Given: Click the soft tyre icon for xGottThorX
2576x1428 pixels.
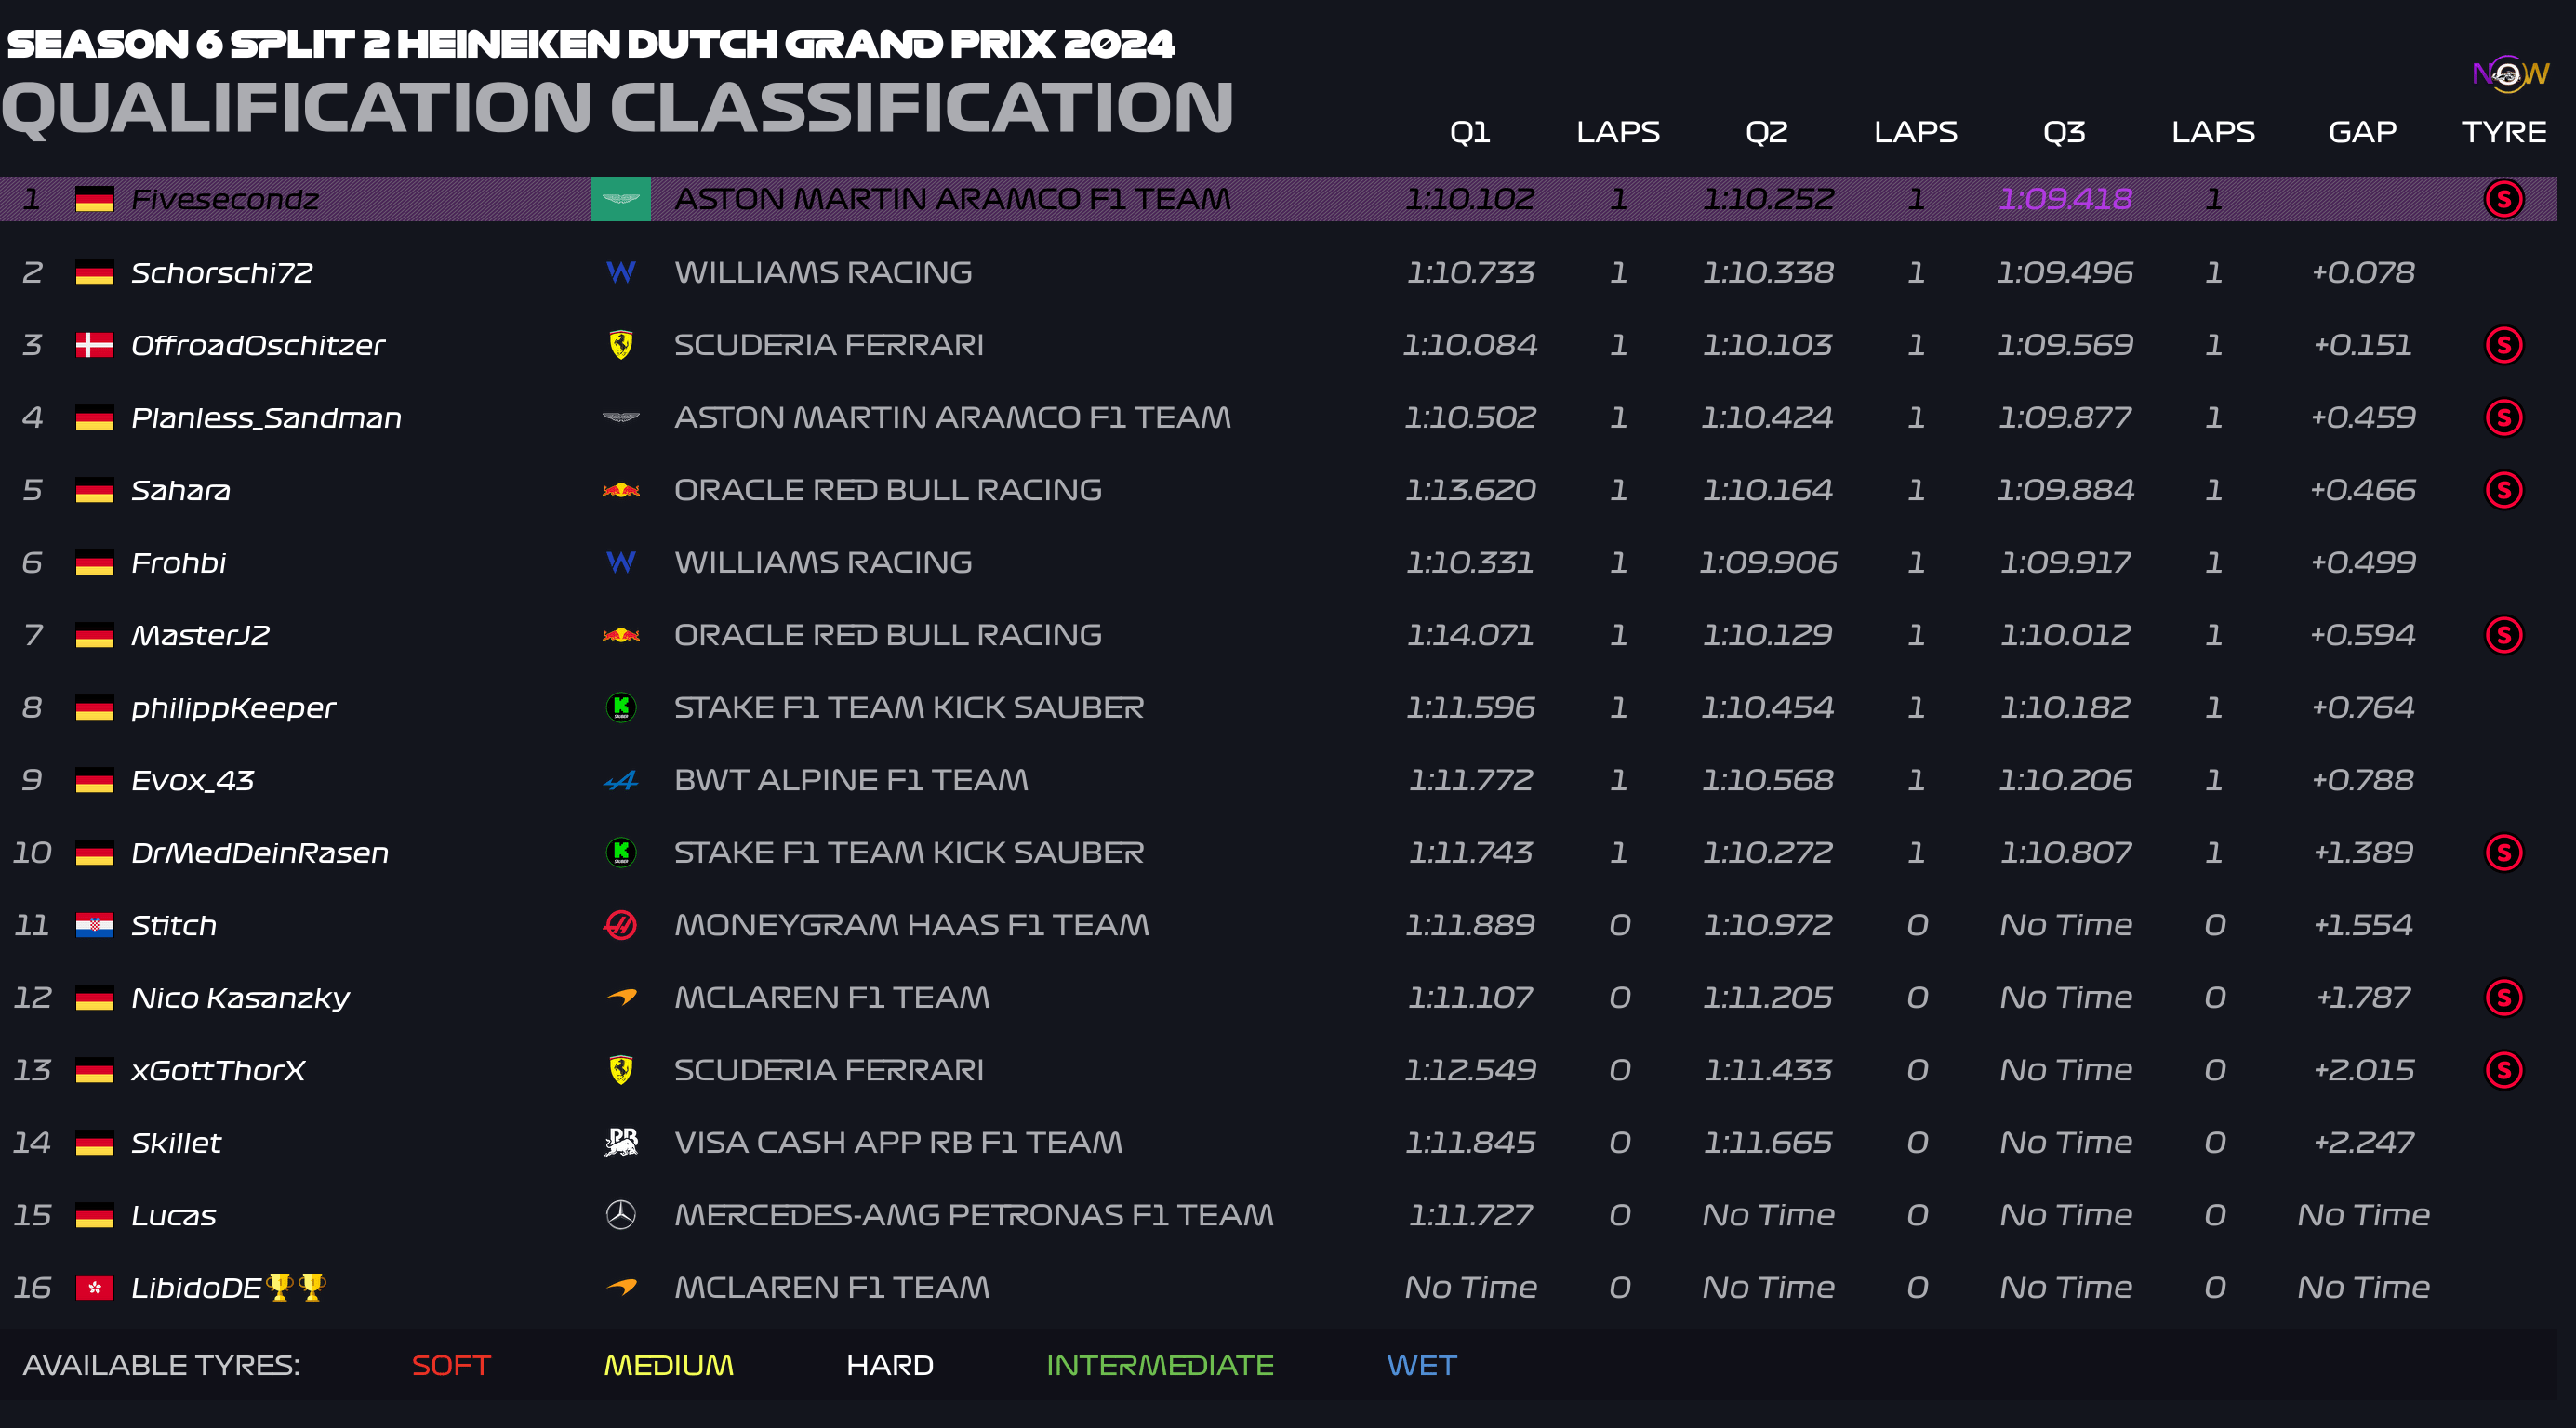Looking at the screenshot, I should (2504, 1070).
